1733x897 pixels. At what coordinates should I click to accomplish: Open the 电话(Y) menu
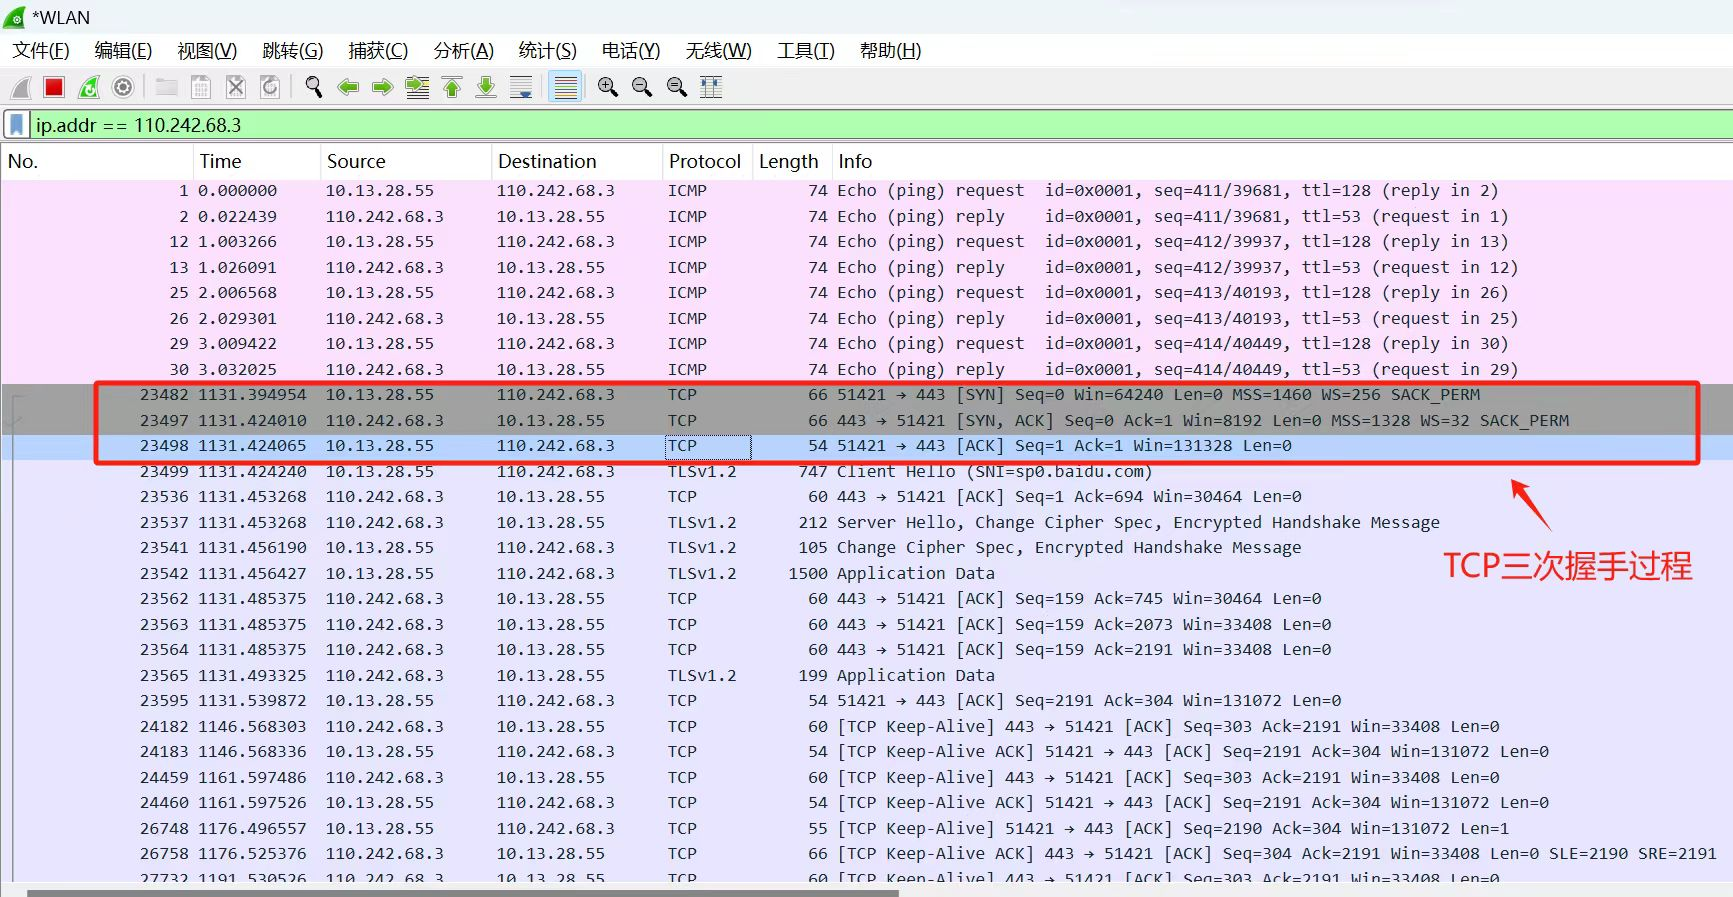coord(631,51)
